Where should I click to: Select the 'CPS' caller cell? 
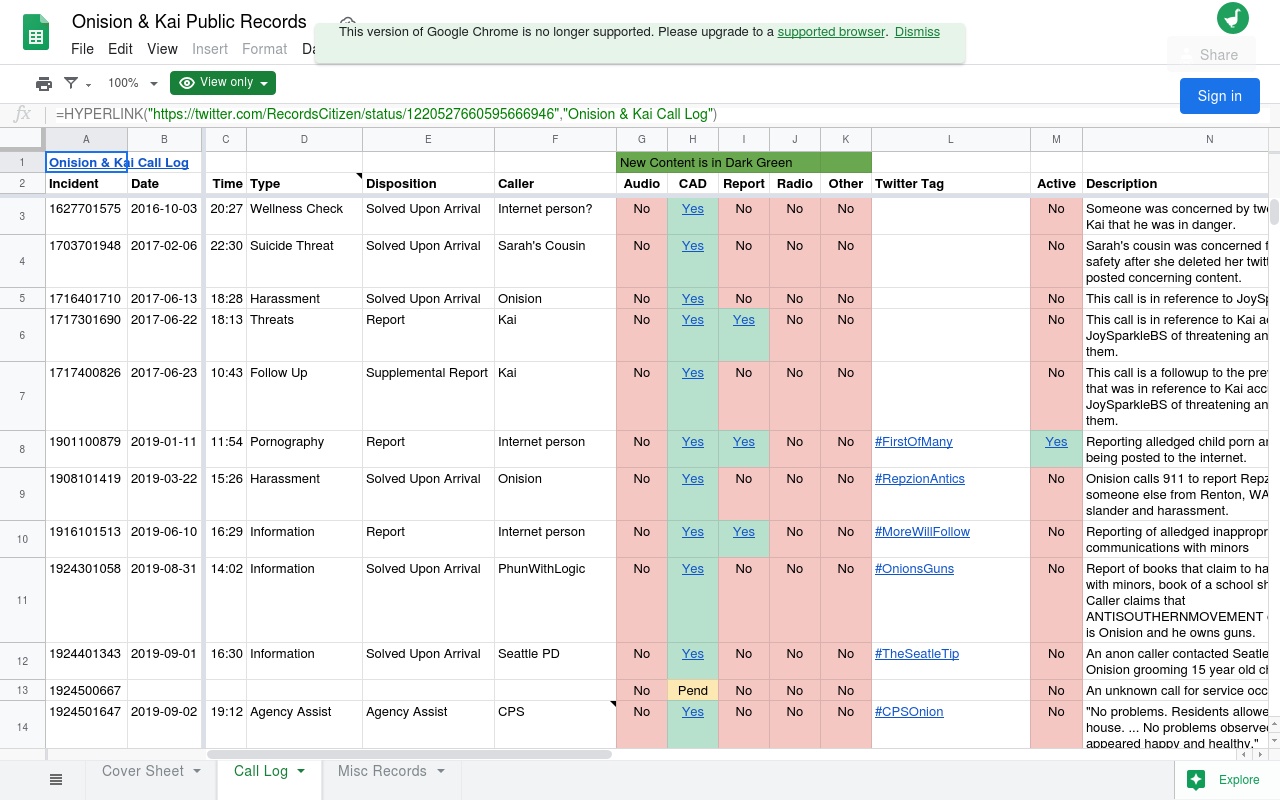tap(555, 724)
